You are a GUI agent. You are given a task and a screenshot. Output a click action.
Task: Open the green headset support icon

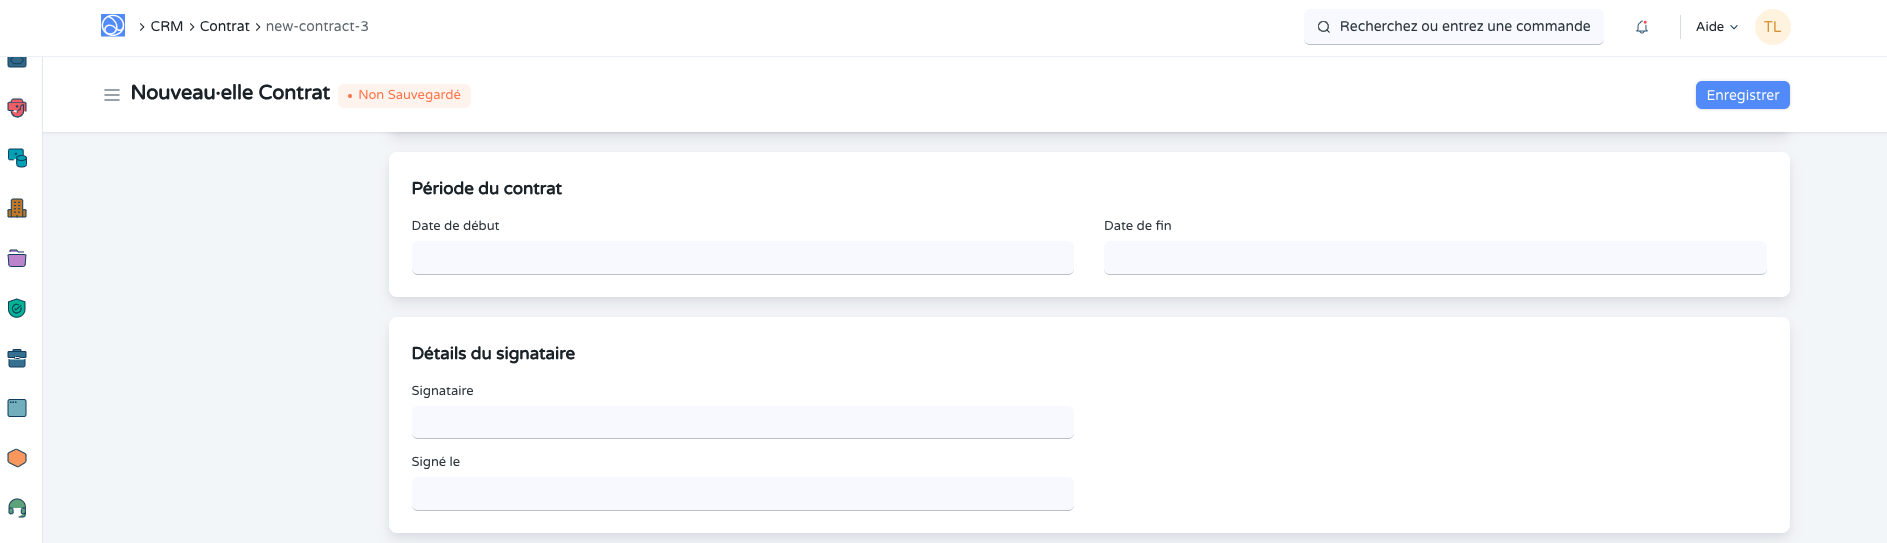point(17,508)
